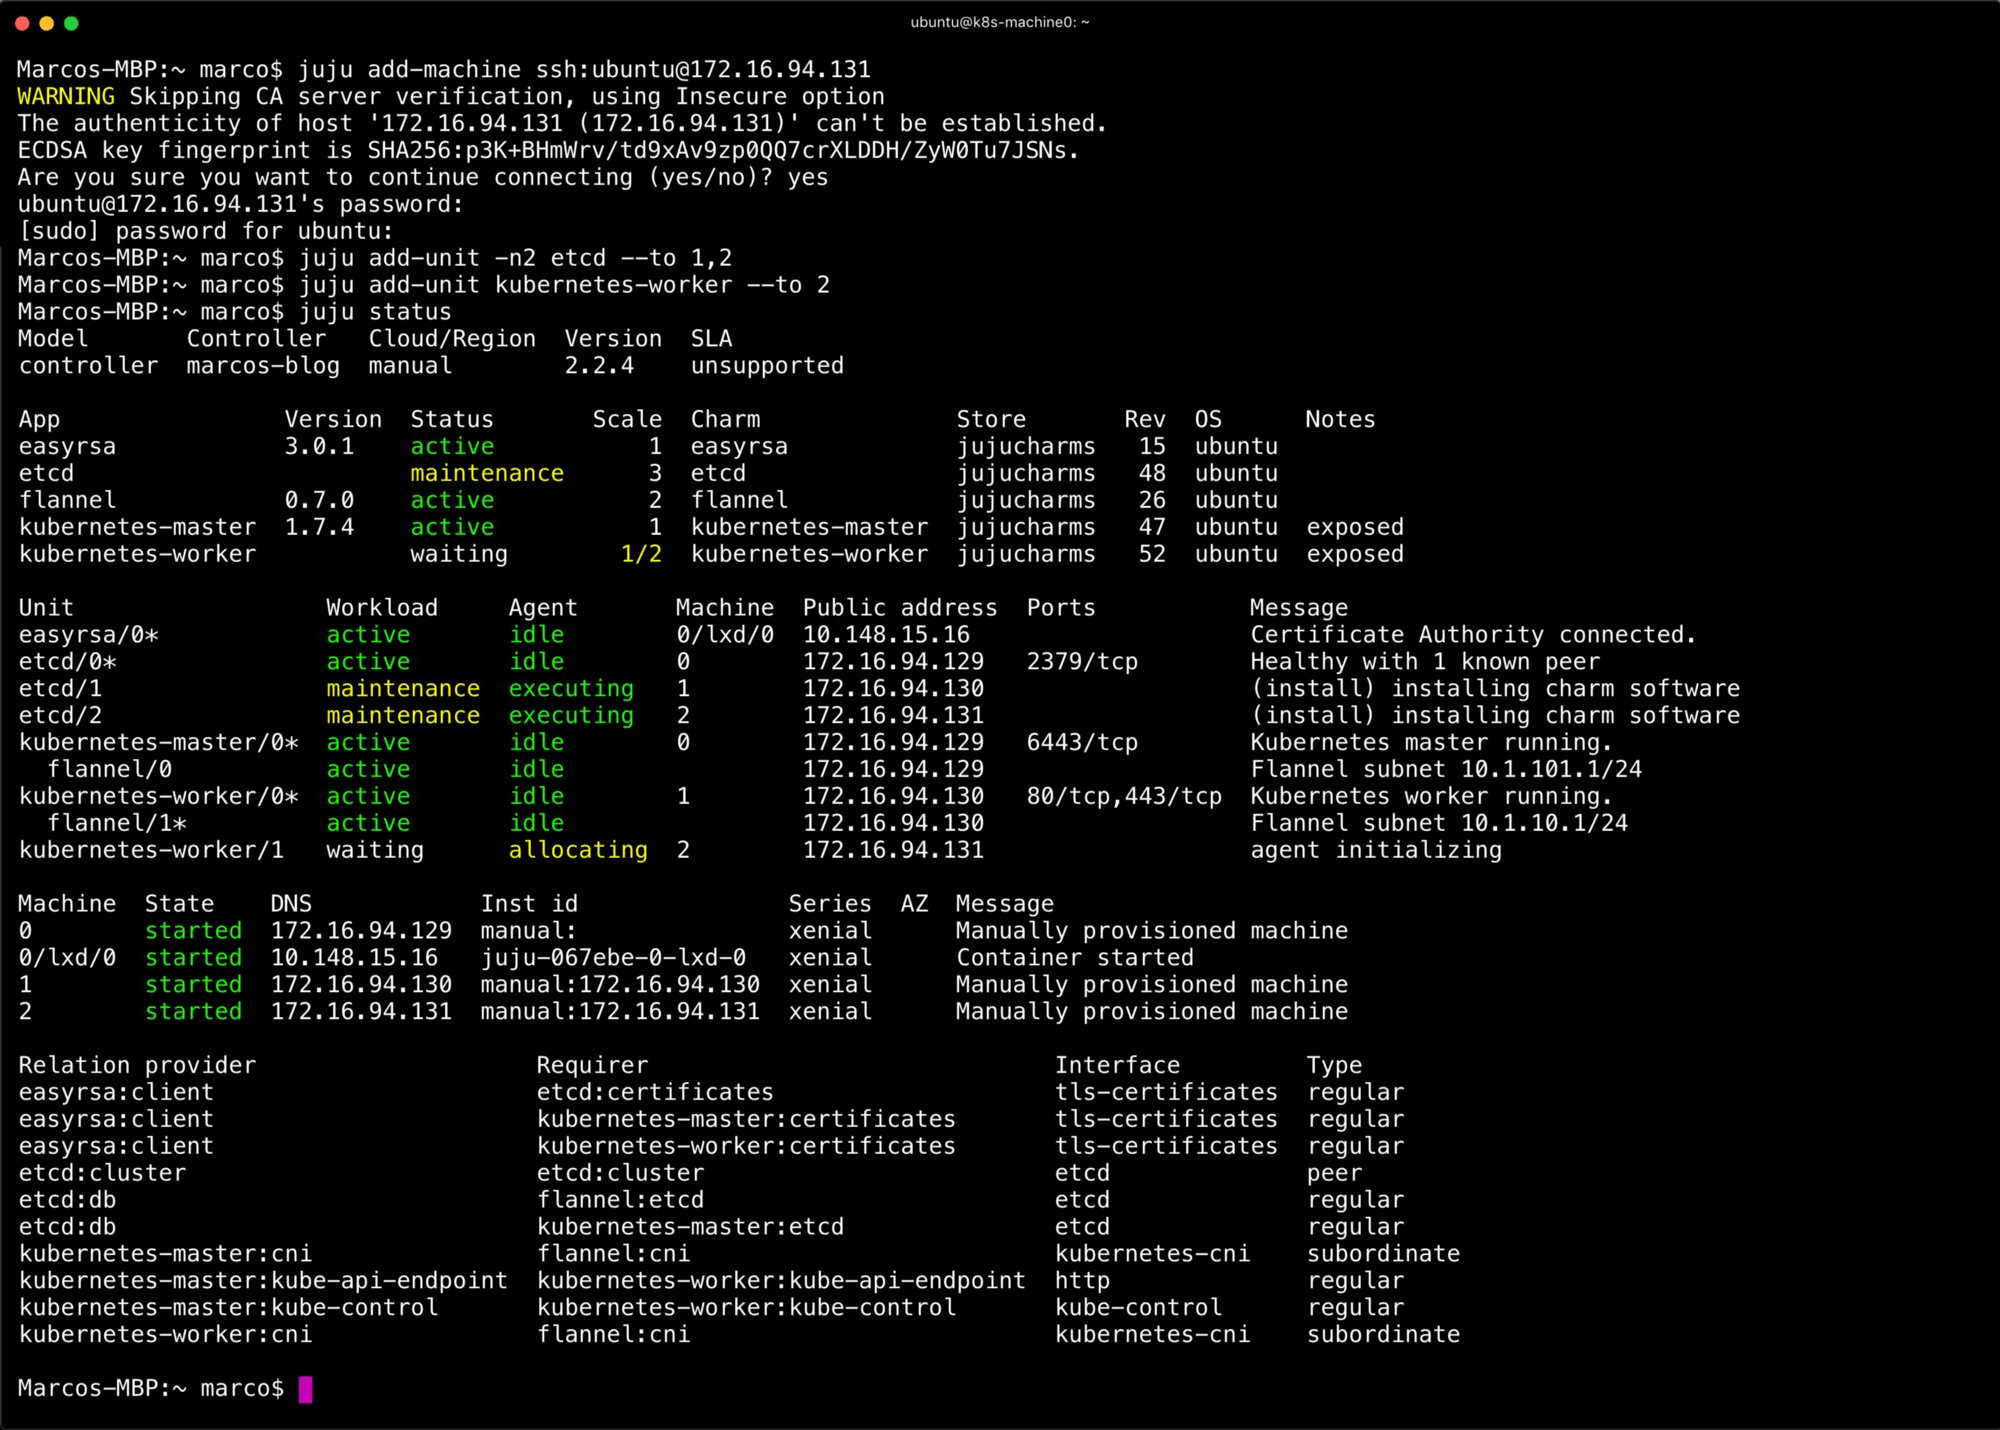Click the 'Relation provider' column header
Viewport: 2000px width, 1430px height.
click(137, 1065)
